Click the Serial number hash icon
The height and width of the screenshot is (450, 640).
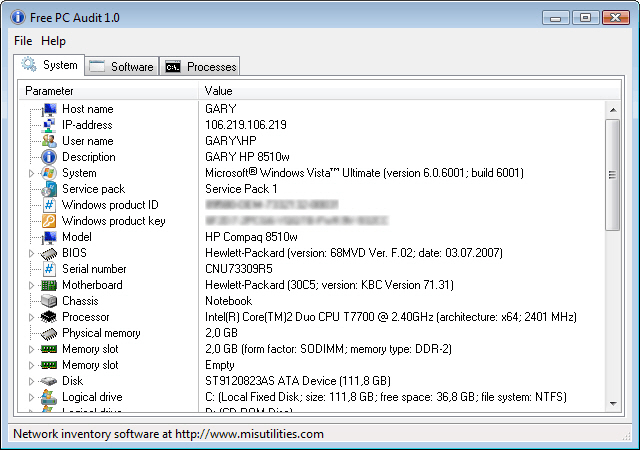pos(49,269)
